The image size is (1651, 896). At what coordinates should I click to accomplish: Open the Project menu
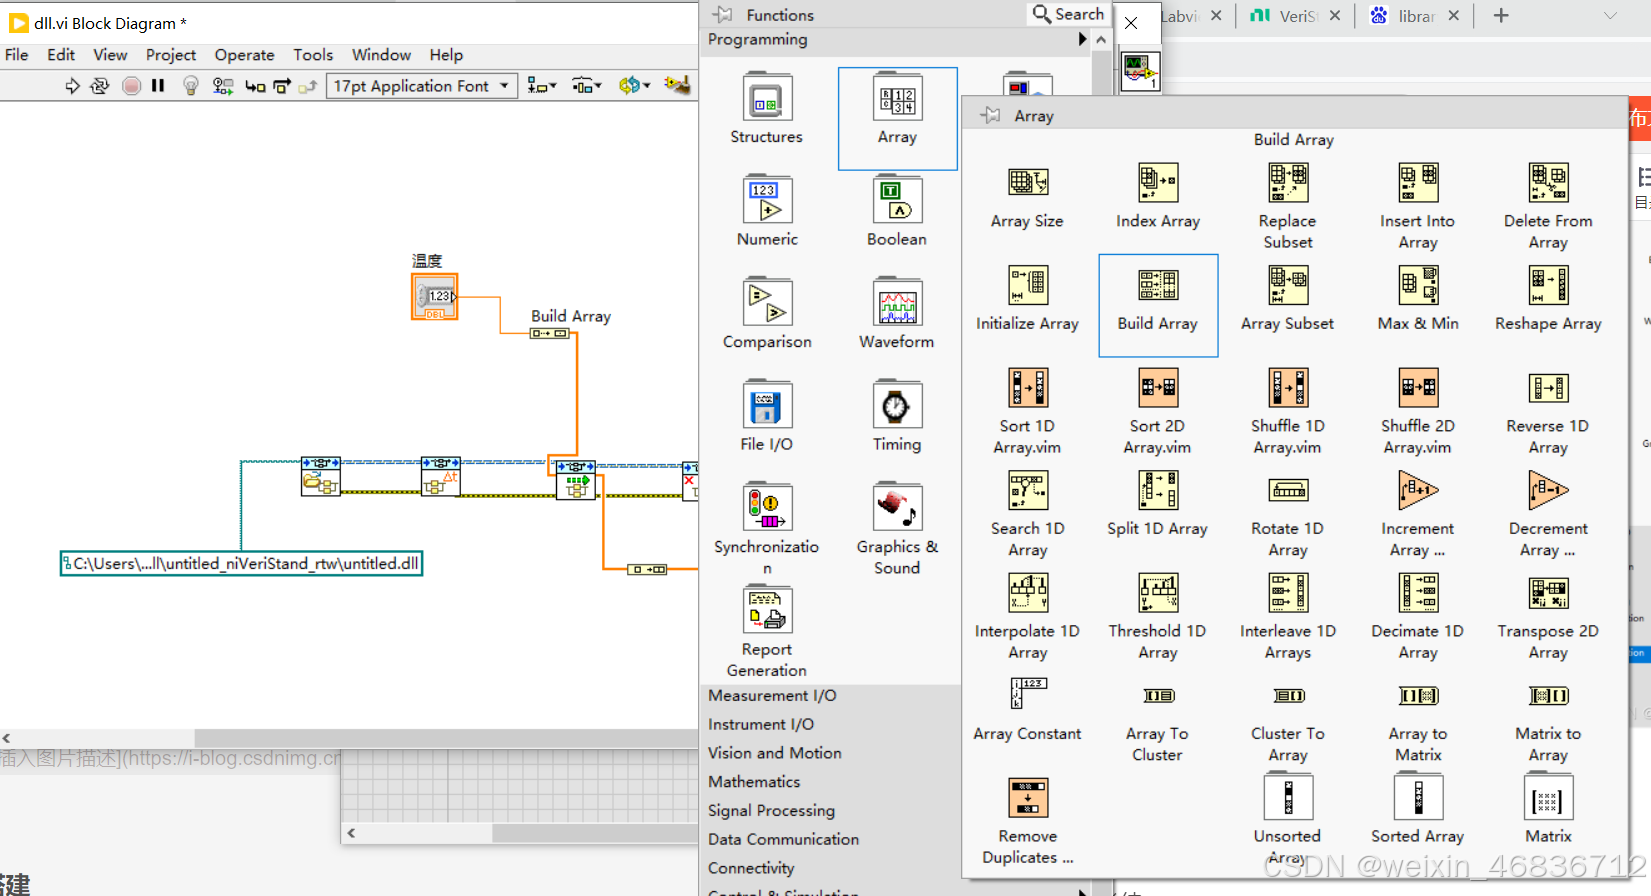click(x=171, y=55)
